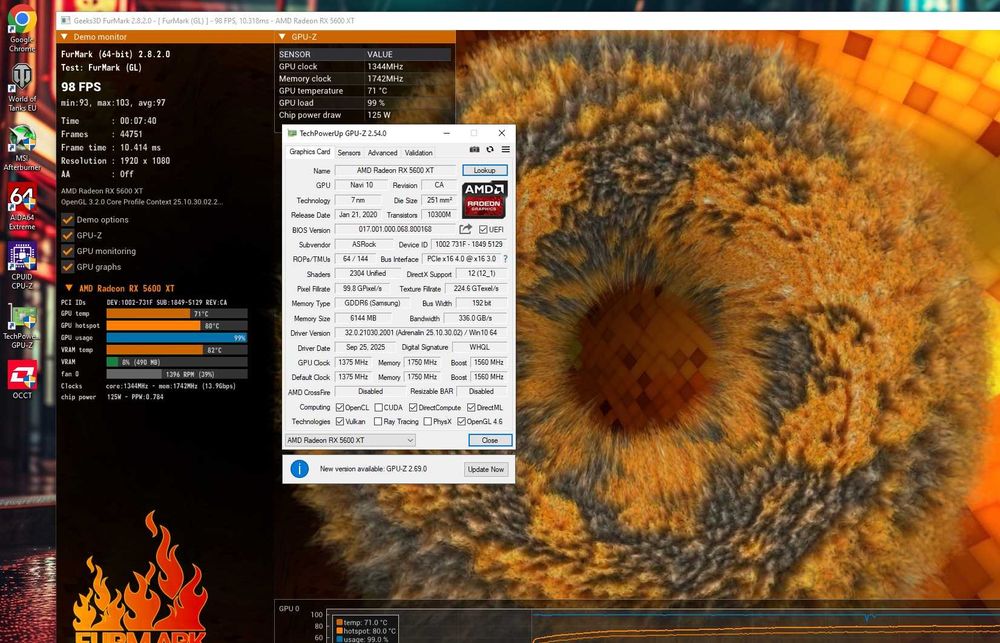Toggle the DirectCompute checkbox
This screenshot has width=1000, height=643.
click(413, 408)
